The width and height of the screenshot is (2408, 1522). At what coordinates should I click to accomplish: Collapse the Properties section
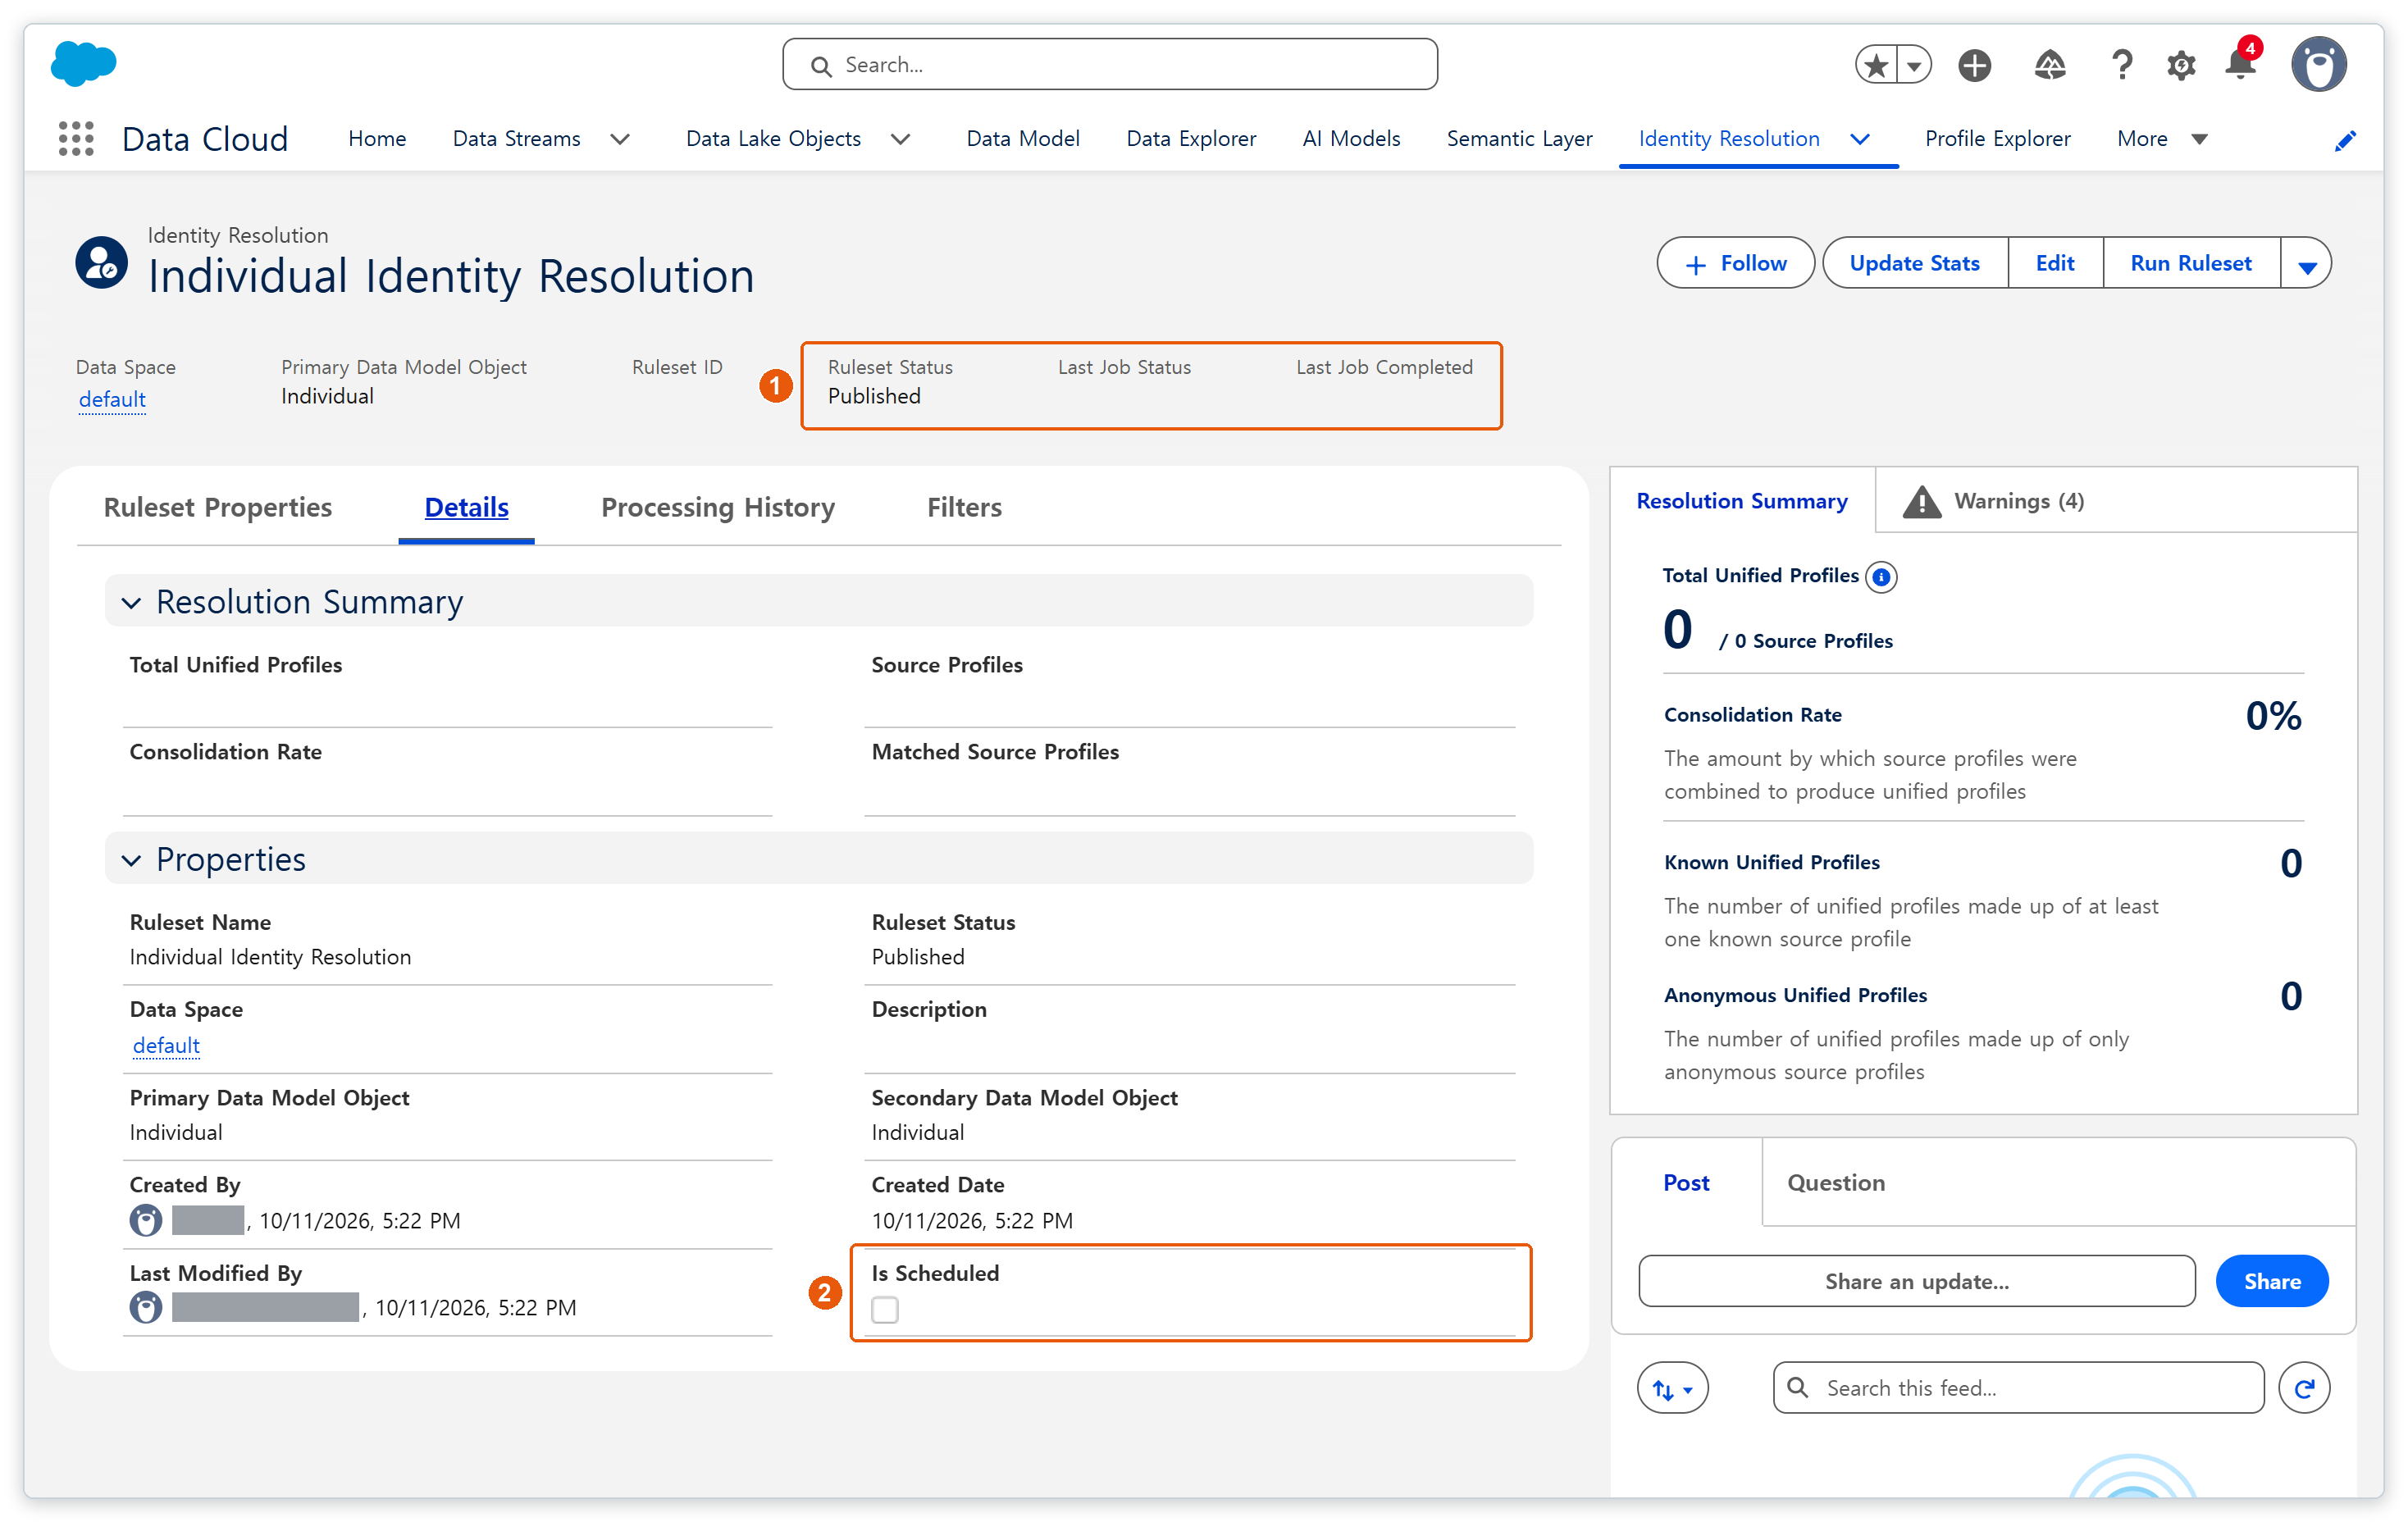click(131, 860)
